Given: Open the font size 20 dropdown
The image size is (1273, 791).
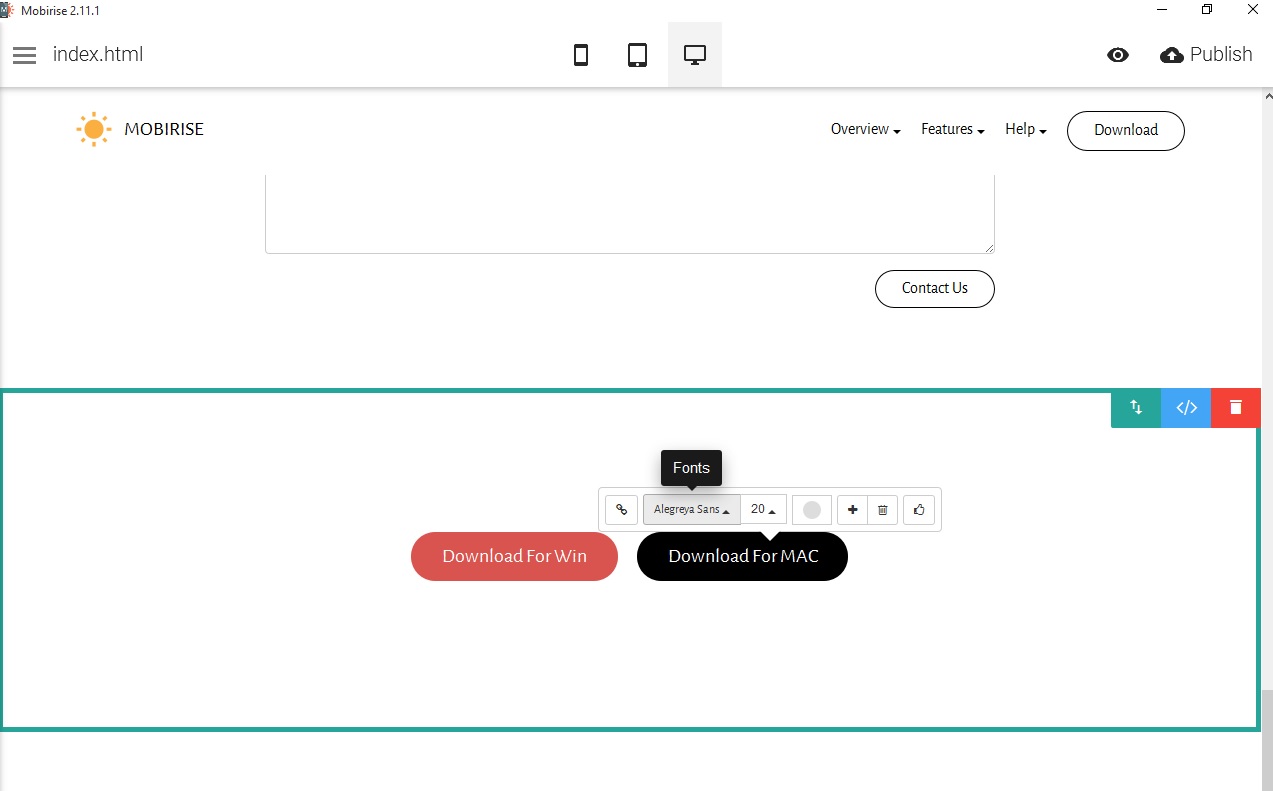Looking at the screenshot, I should 763,509.
